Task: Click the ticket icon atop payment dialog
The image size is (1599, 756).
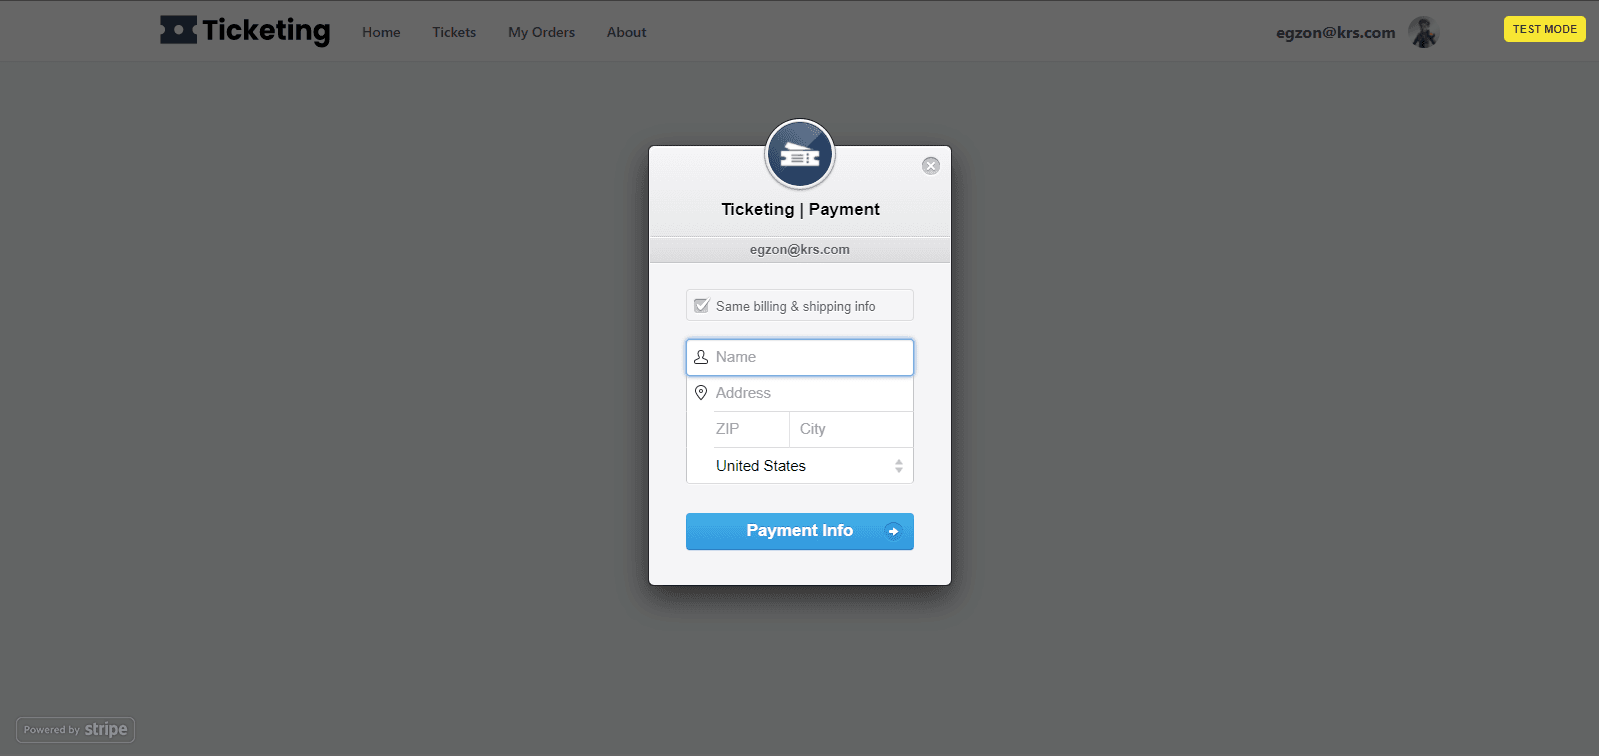Action: click(x=799, y=155)
